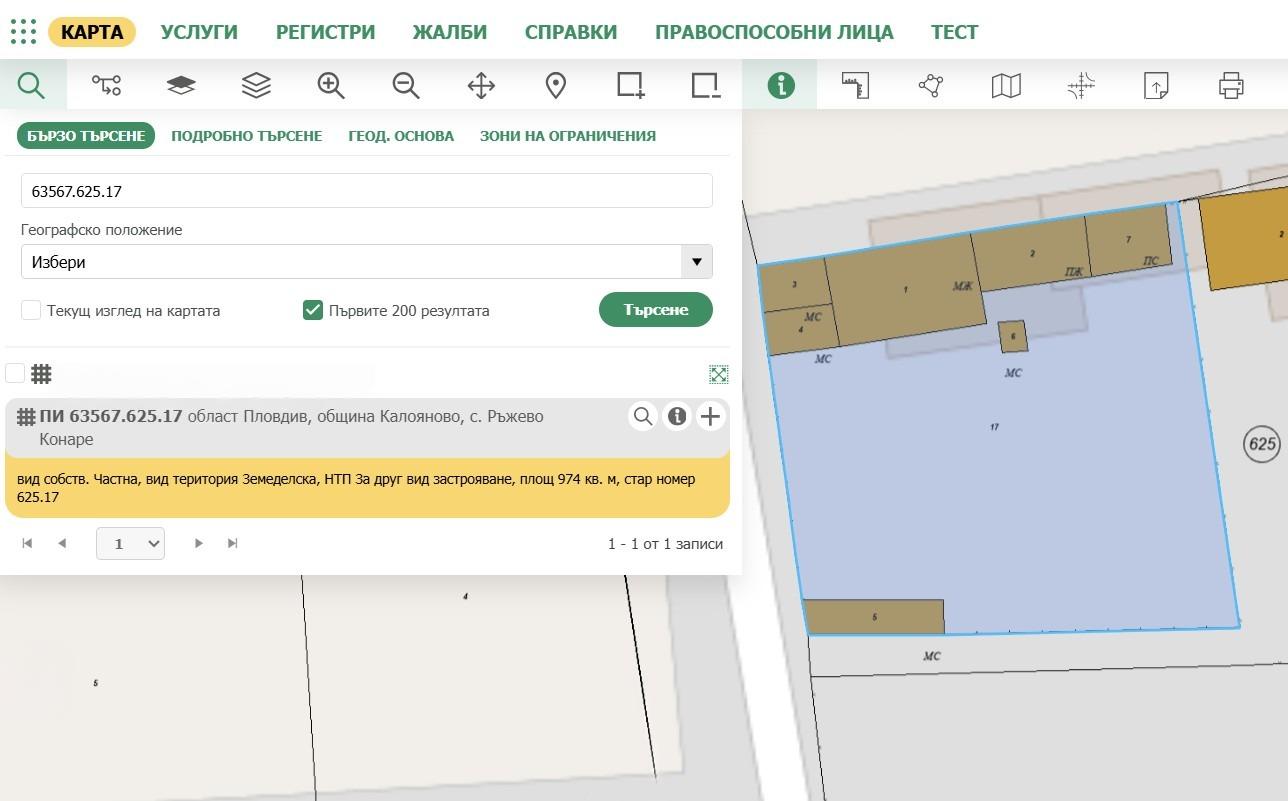1288x801 pixels.
Task: Expand the 'Избери' geographic position dropdown
Action: 367,262
